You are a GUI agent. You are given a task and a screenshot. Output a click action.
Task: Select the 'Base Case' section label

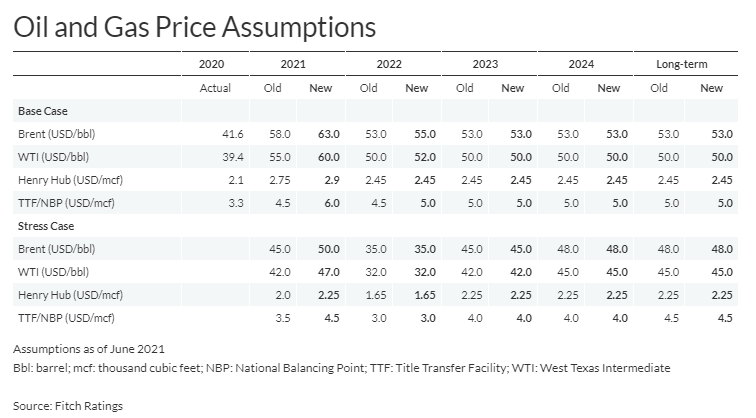tap(43, 110)
